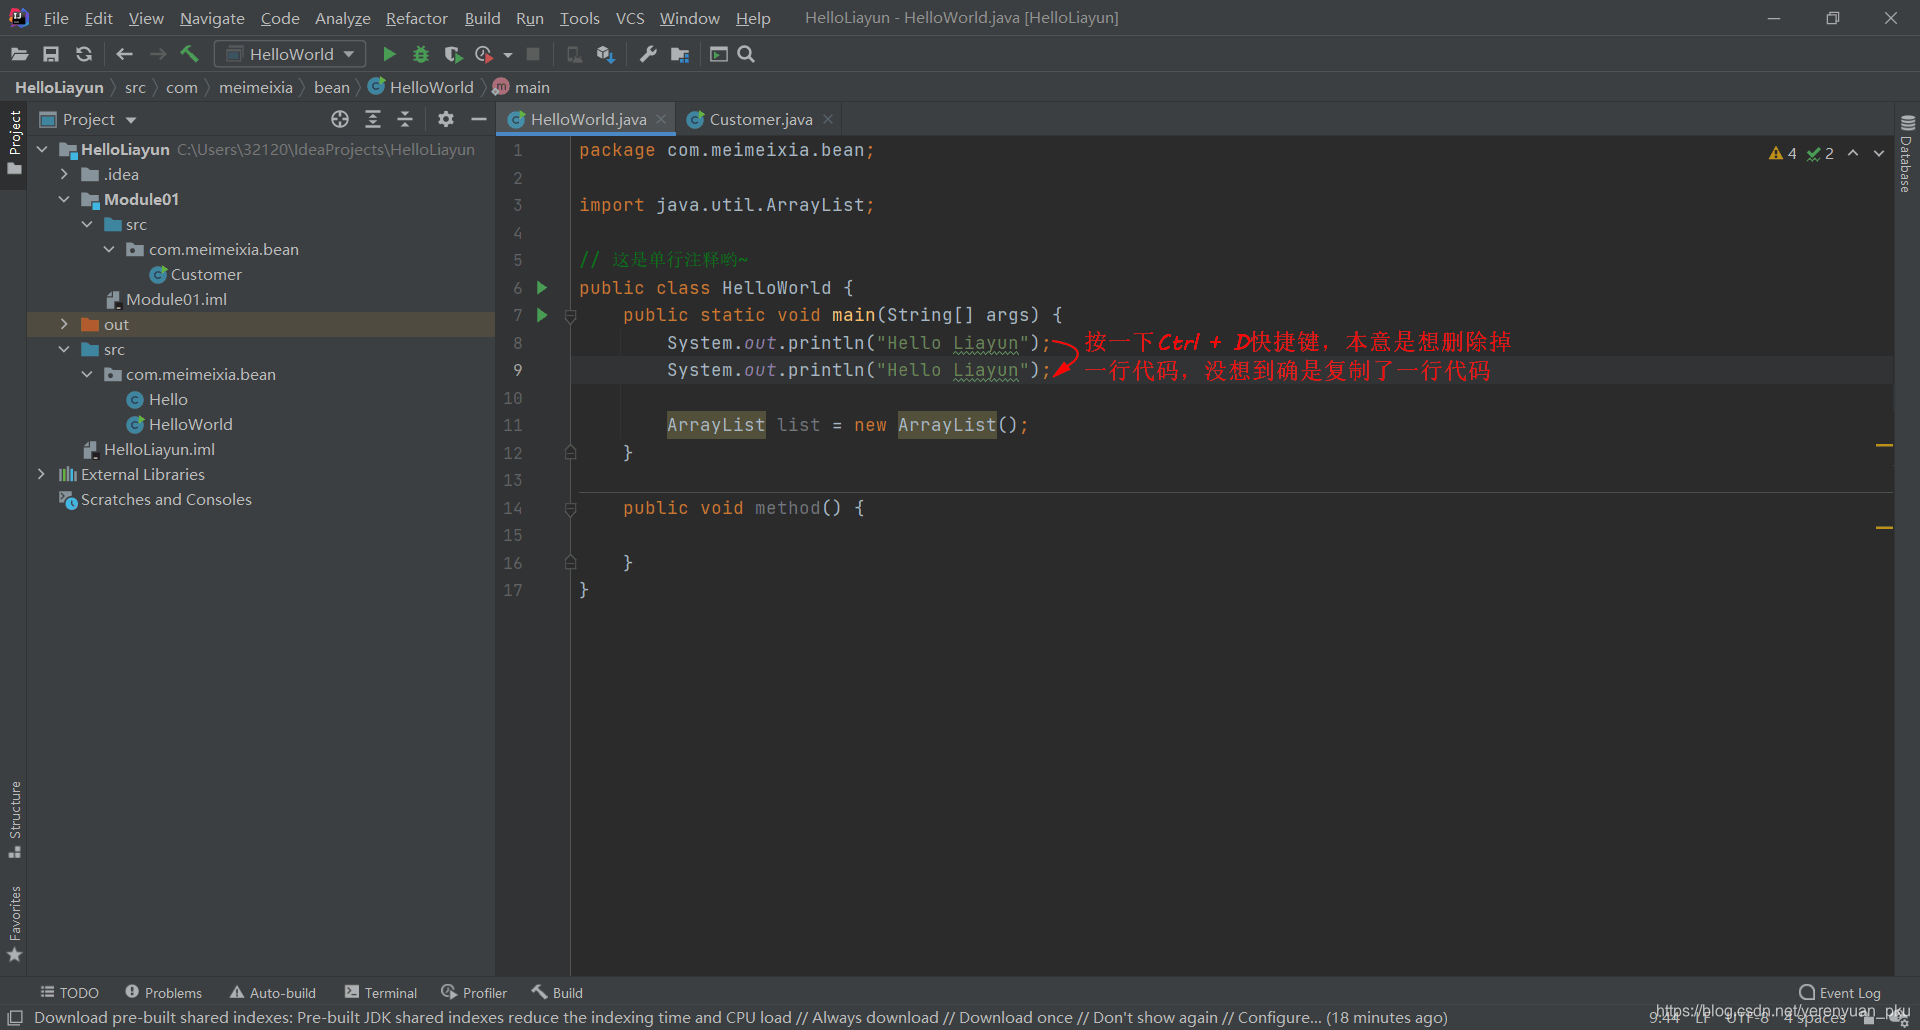Select the HelloWorld.java editor tab

pos(588,119)
